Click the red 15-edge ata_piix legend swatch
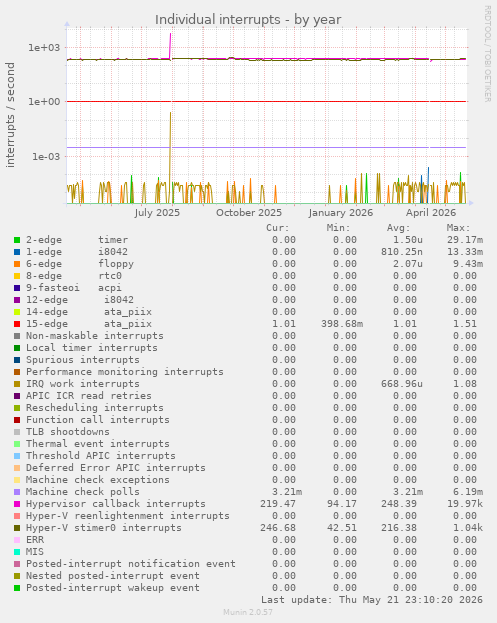This screenshot has height=623, width=497. point(17,324)
